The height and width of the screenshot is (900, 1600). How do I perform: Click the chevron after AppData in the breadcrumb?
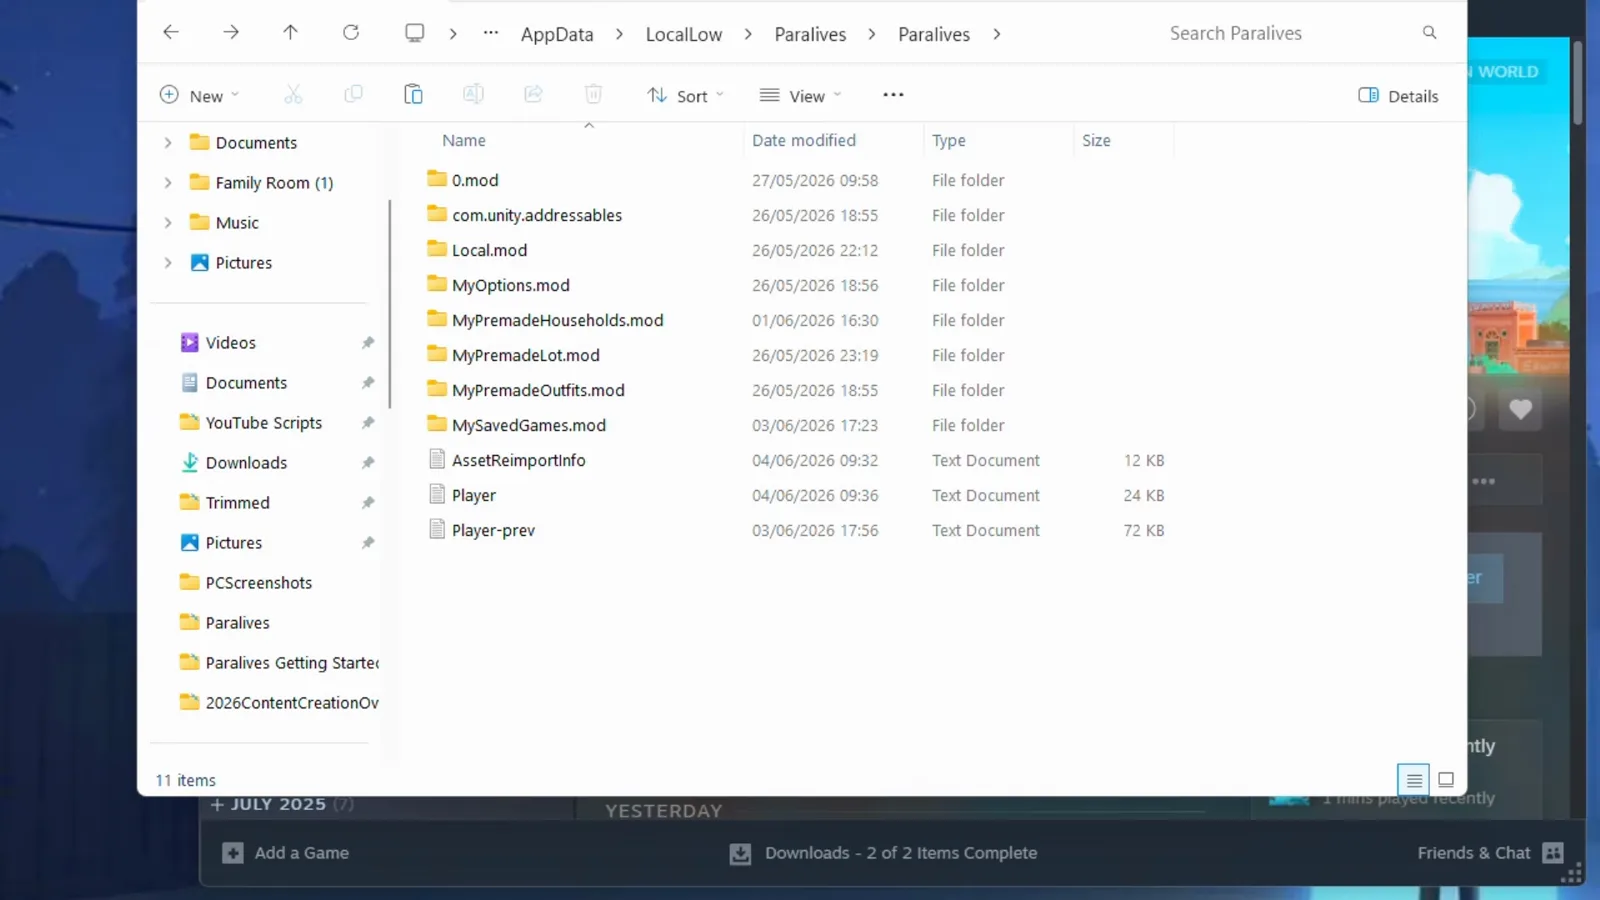click(x=619, y=34)
